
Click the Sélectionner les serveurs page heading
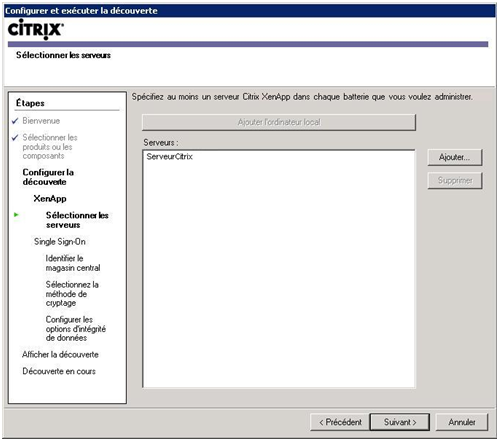pyautogui.click(x=63, y=55)
